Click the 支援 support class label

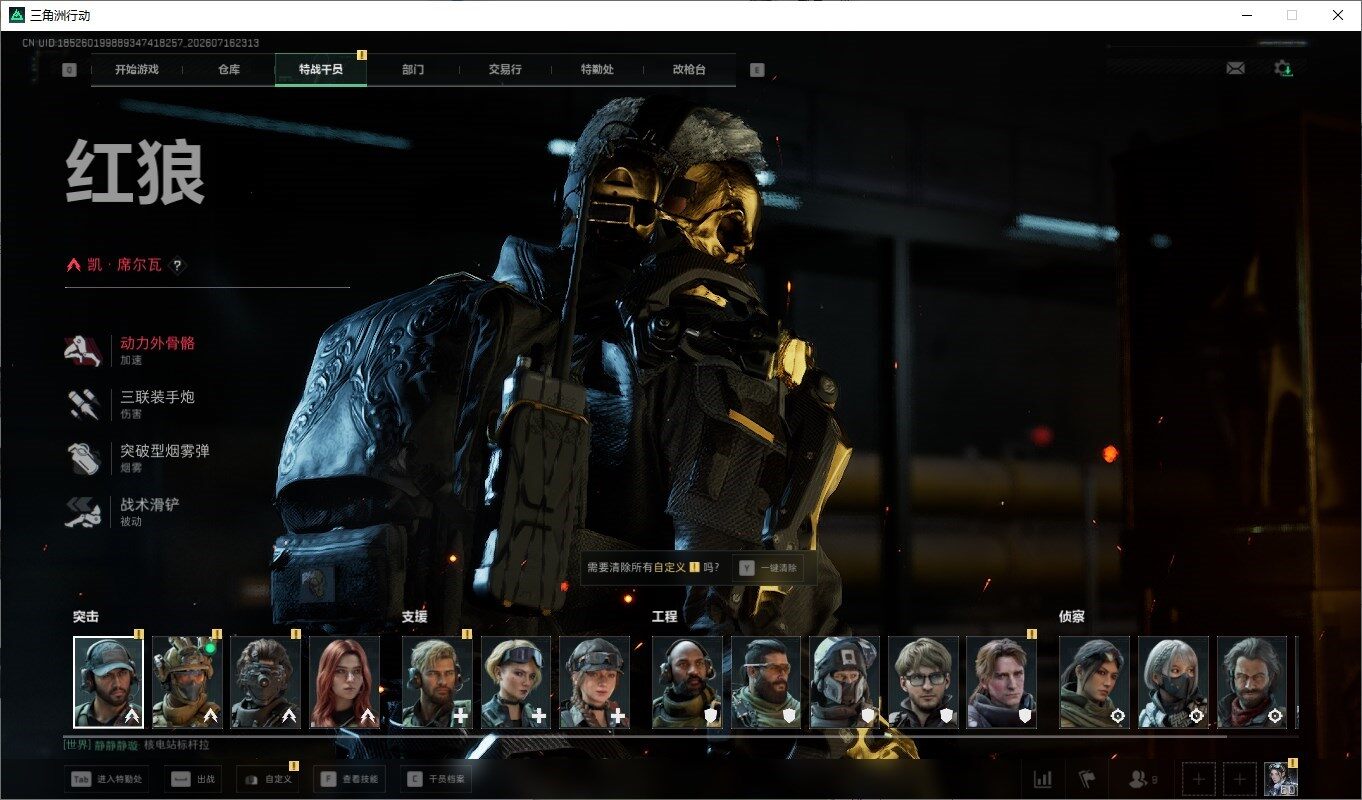tap(415, 617)
